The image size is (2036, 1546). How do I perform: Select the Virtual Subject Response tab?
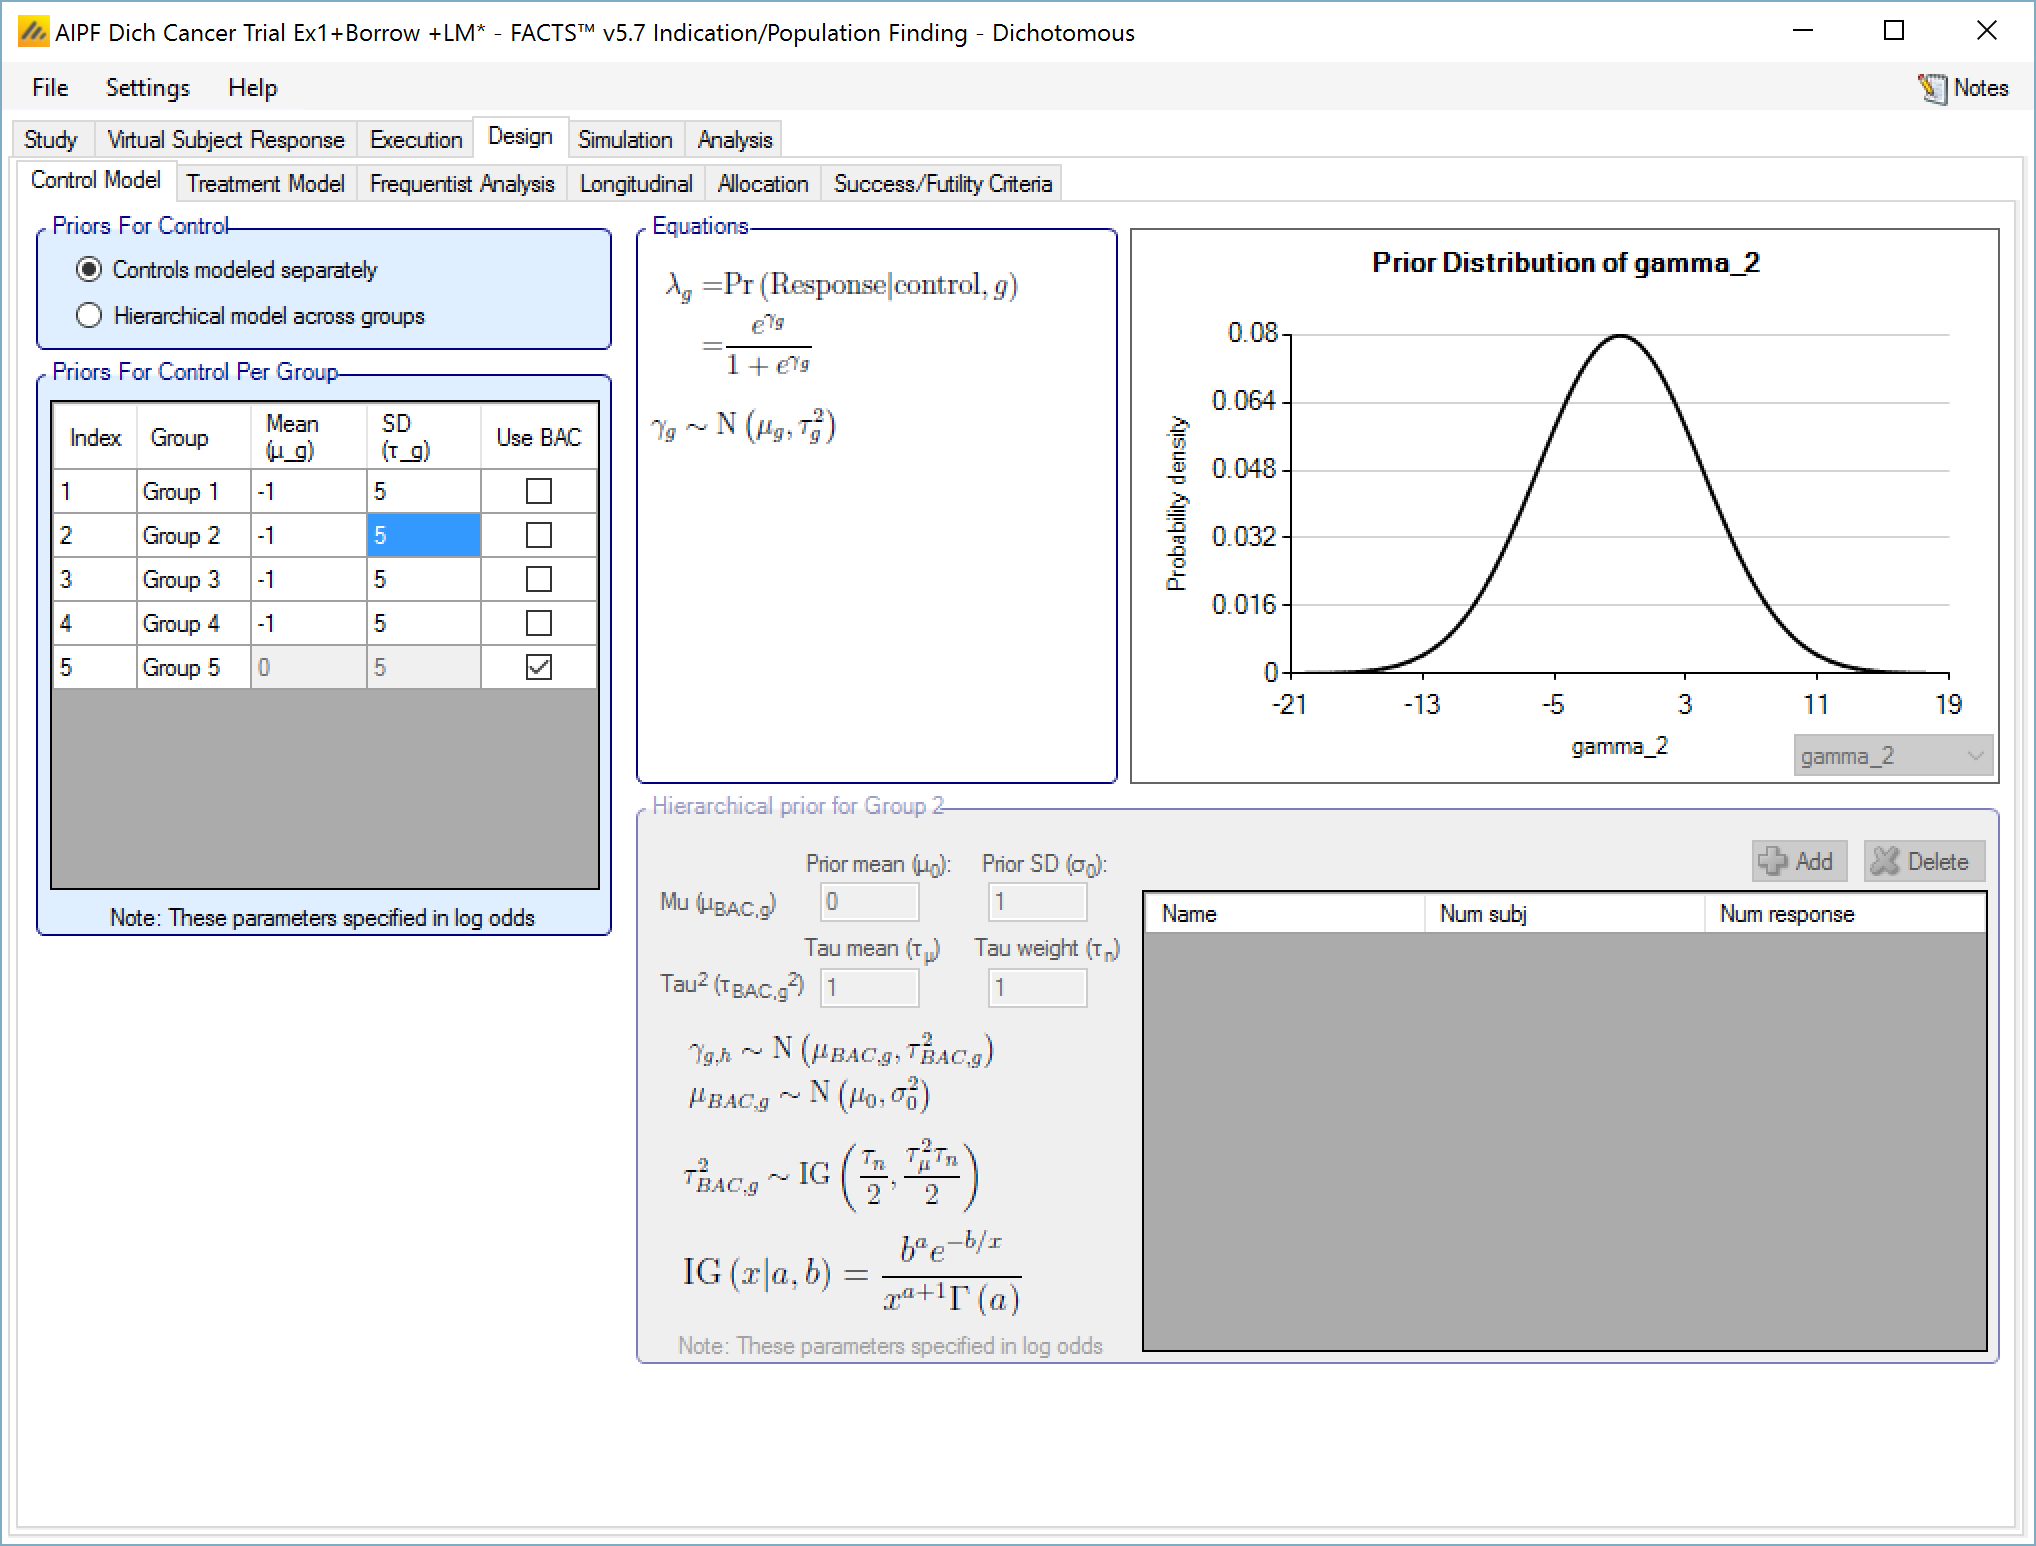pos(225,140)
